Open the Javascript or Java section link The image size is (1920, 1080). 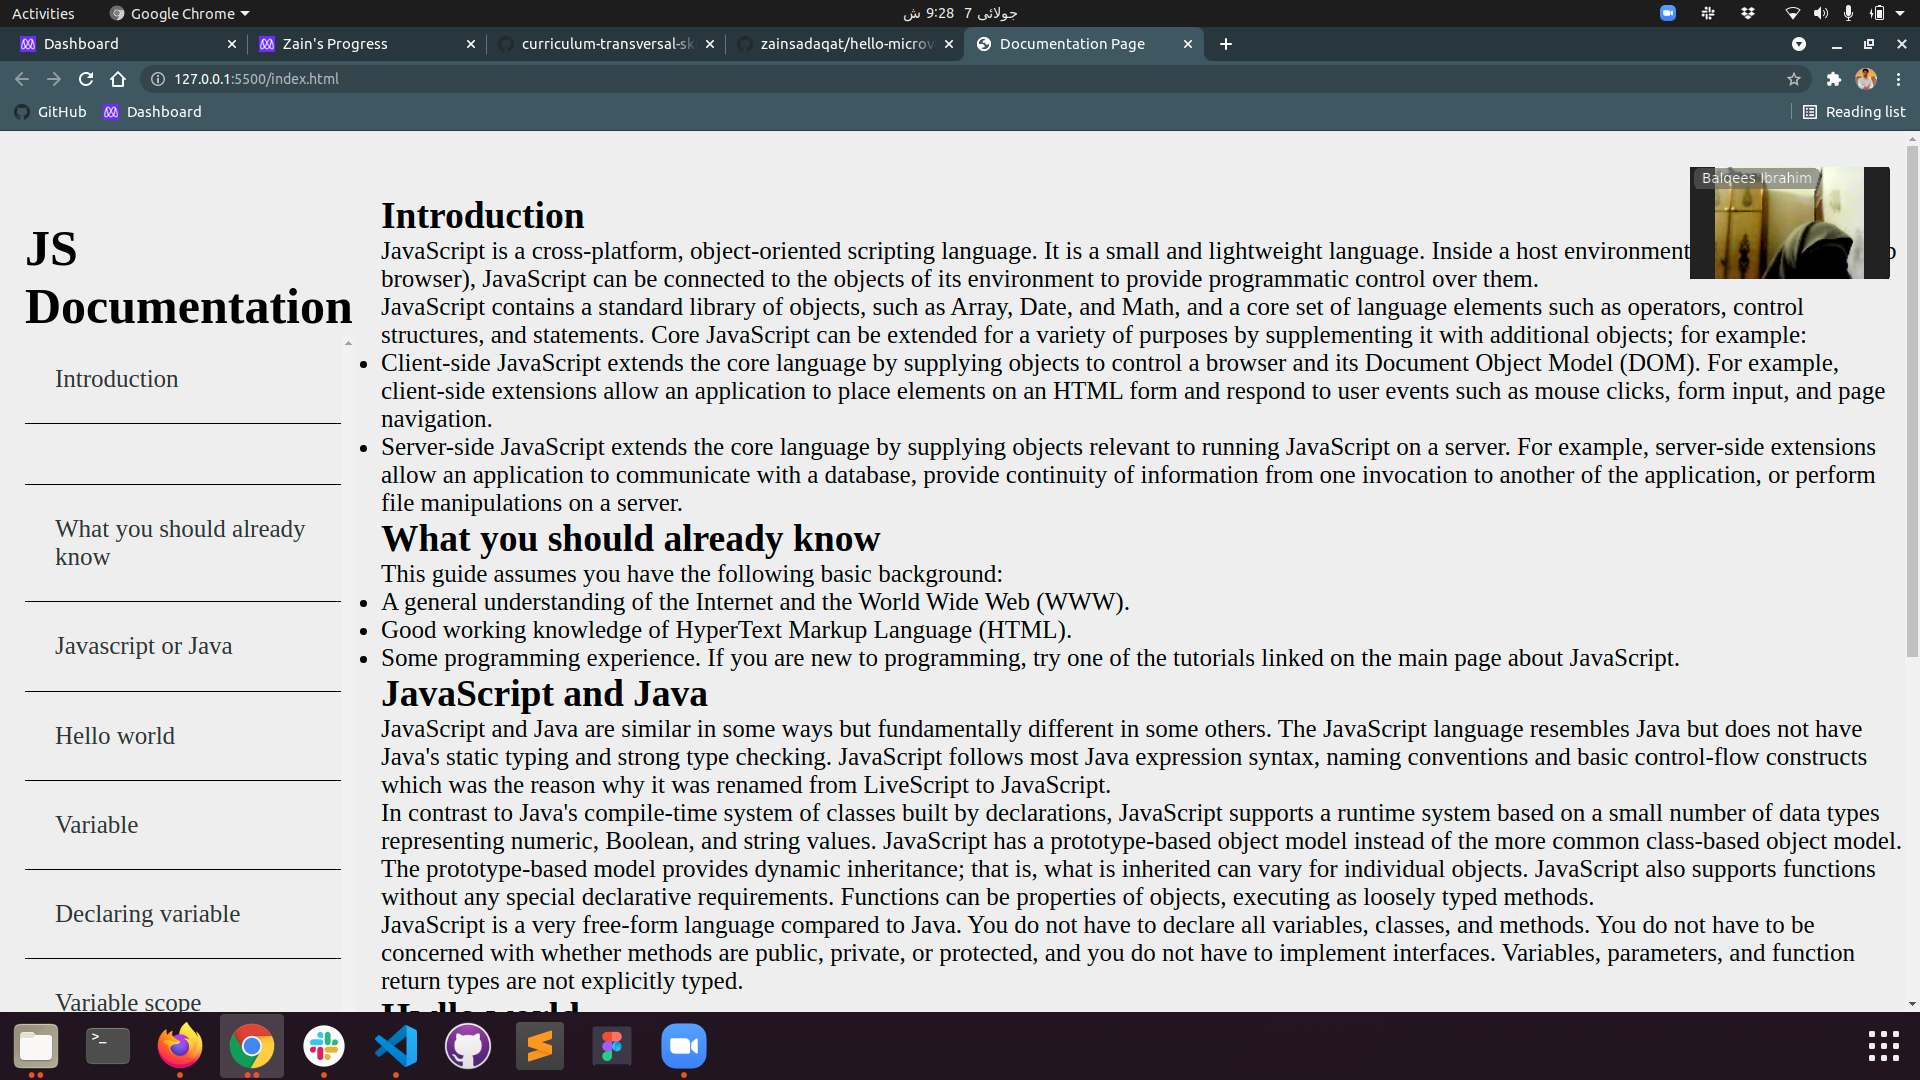[x=143, y=646]
